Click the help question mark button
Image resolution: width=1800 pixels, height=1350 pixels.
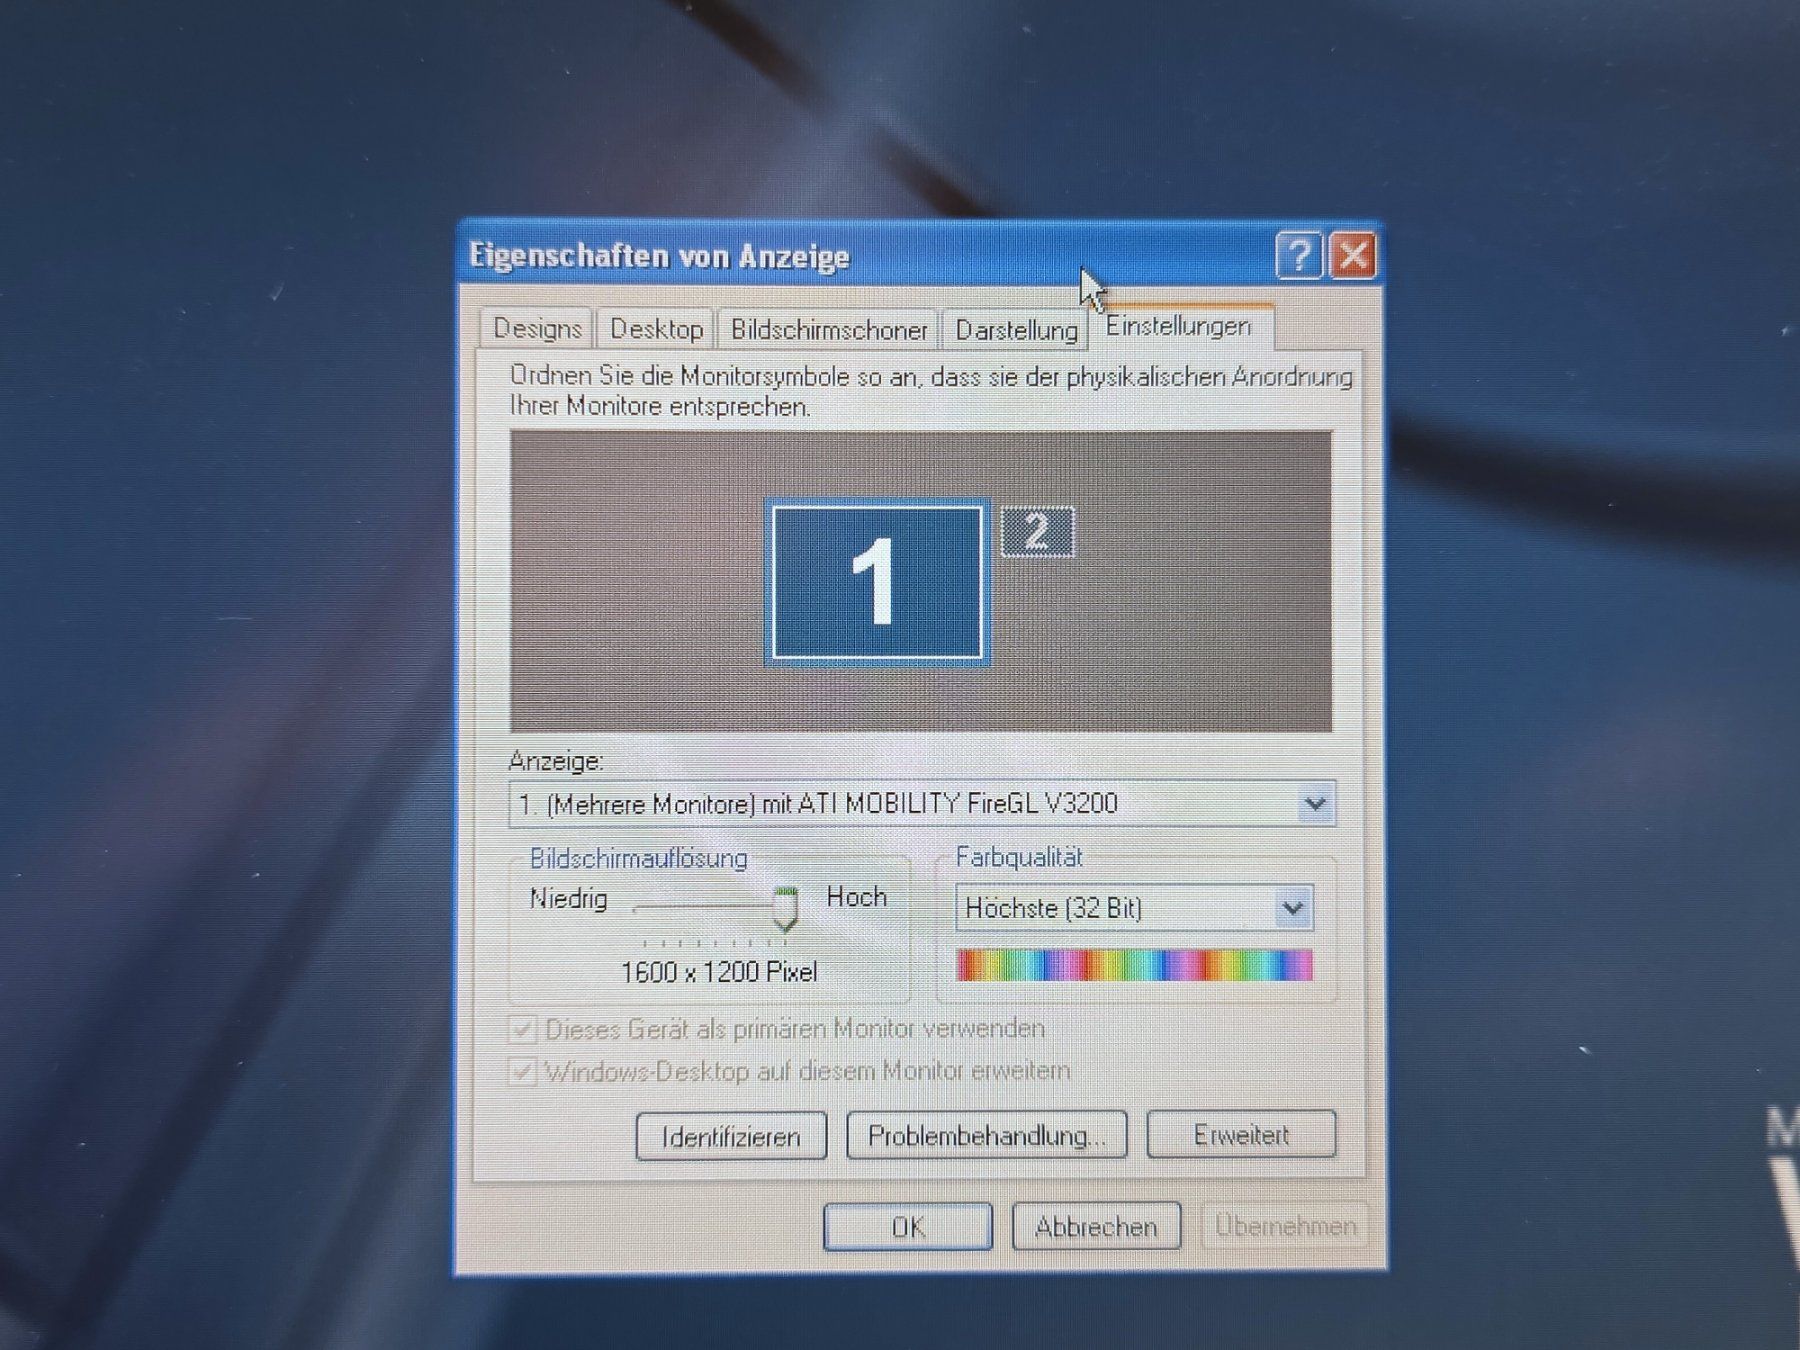1299,256
